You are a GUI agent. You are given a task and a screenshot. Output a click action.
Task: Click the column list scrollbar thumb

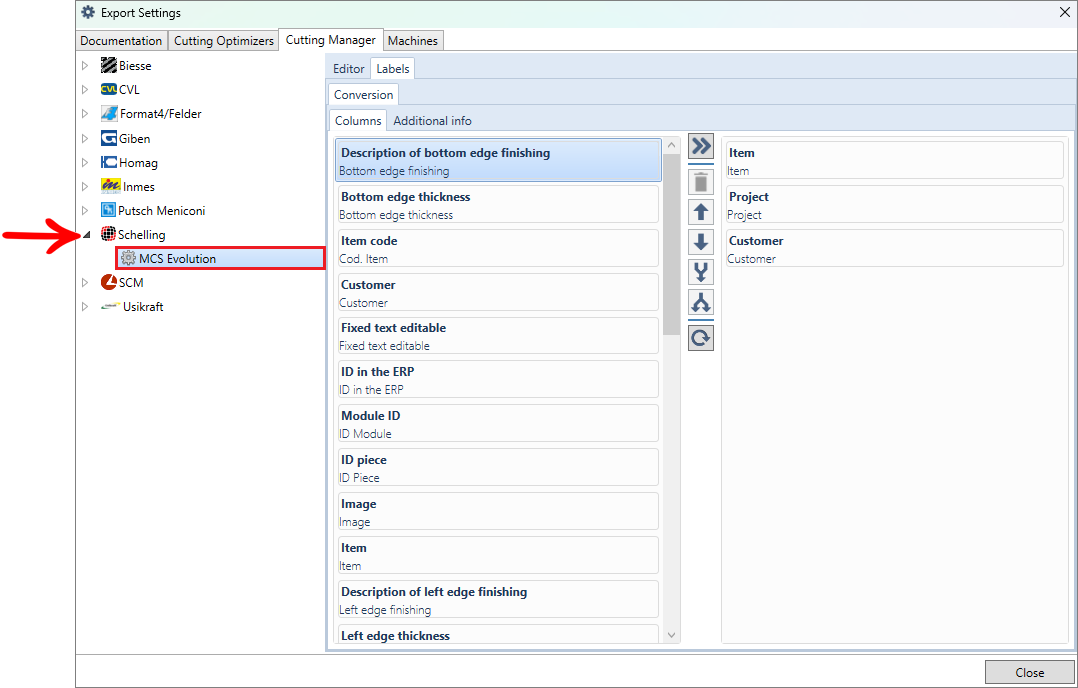[672, 244]
